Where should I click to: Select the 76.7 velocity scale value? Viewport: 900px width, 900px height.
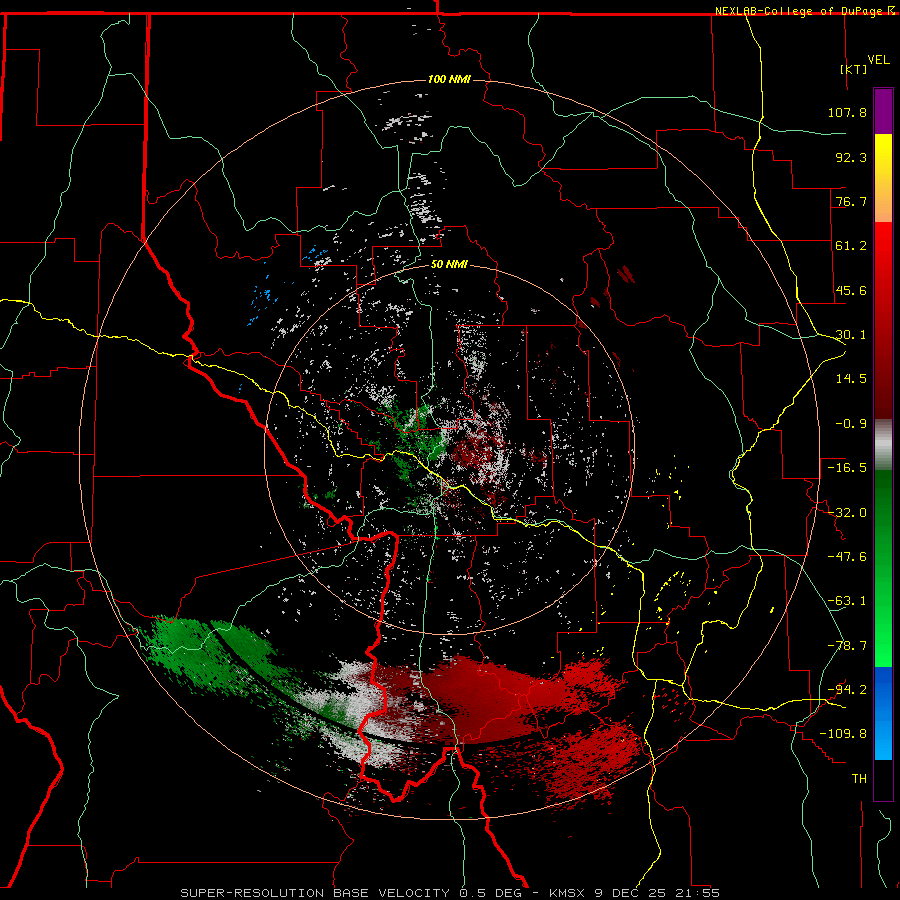coord(851,201)
